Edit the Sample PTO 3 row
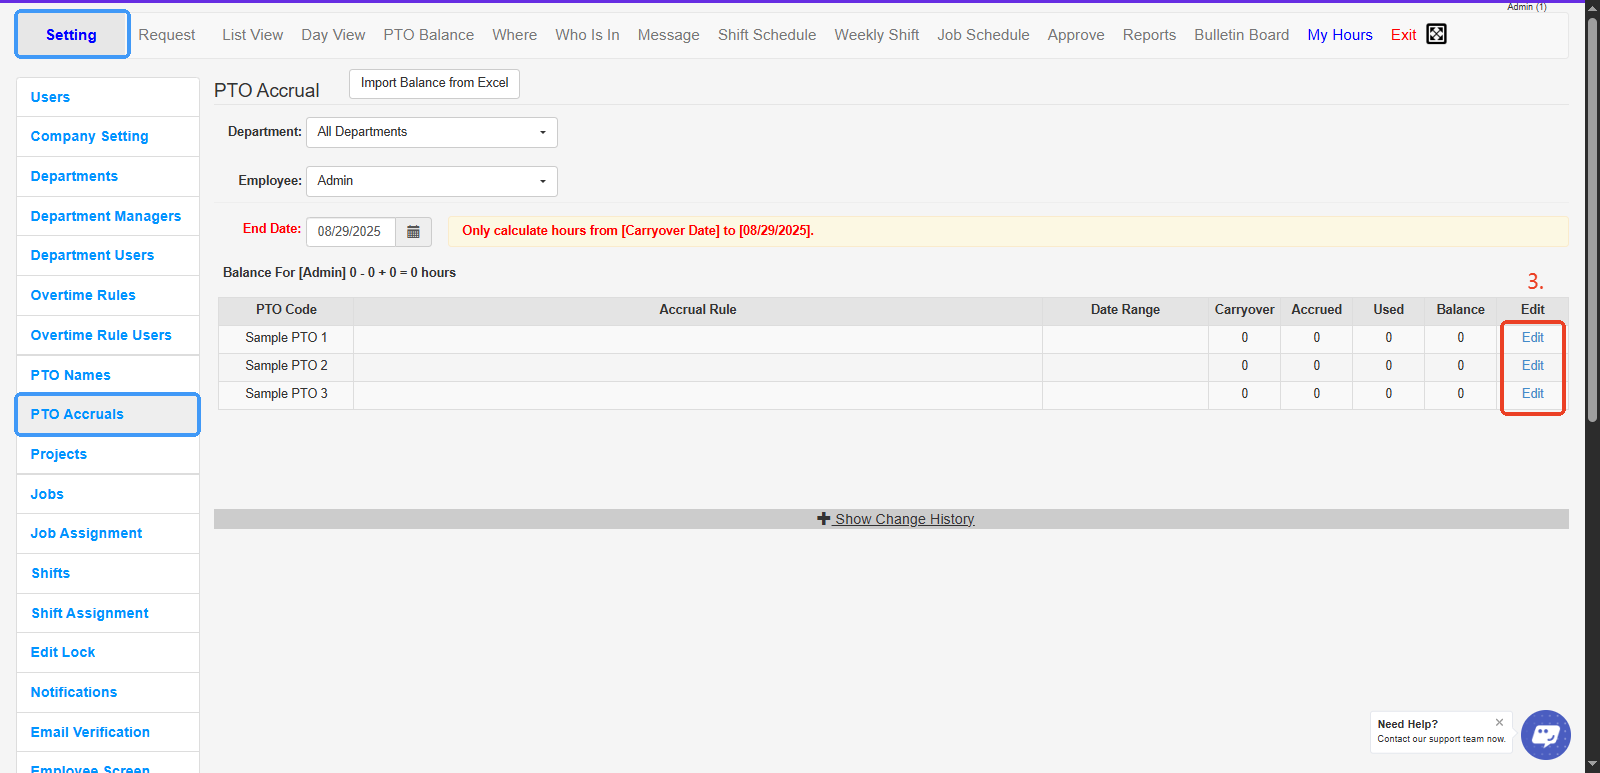 1532,394
